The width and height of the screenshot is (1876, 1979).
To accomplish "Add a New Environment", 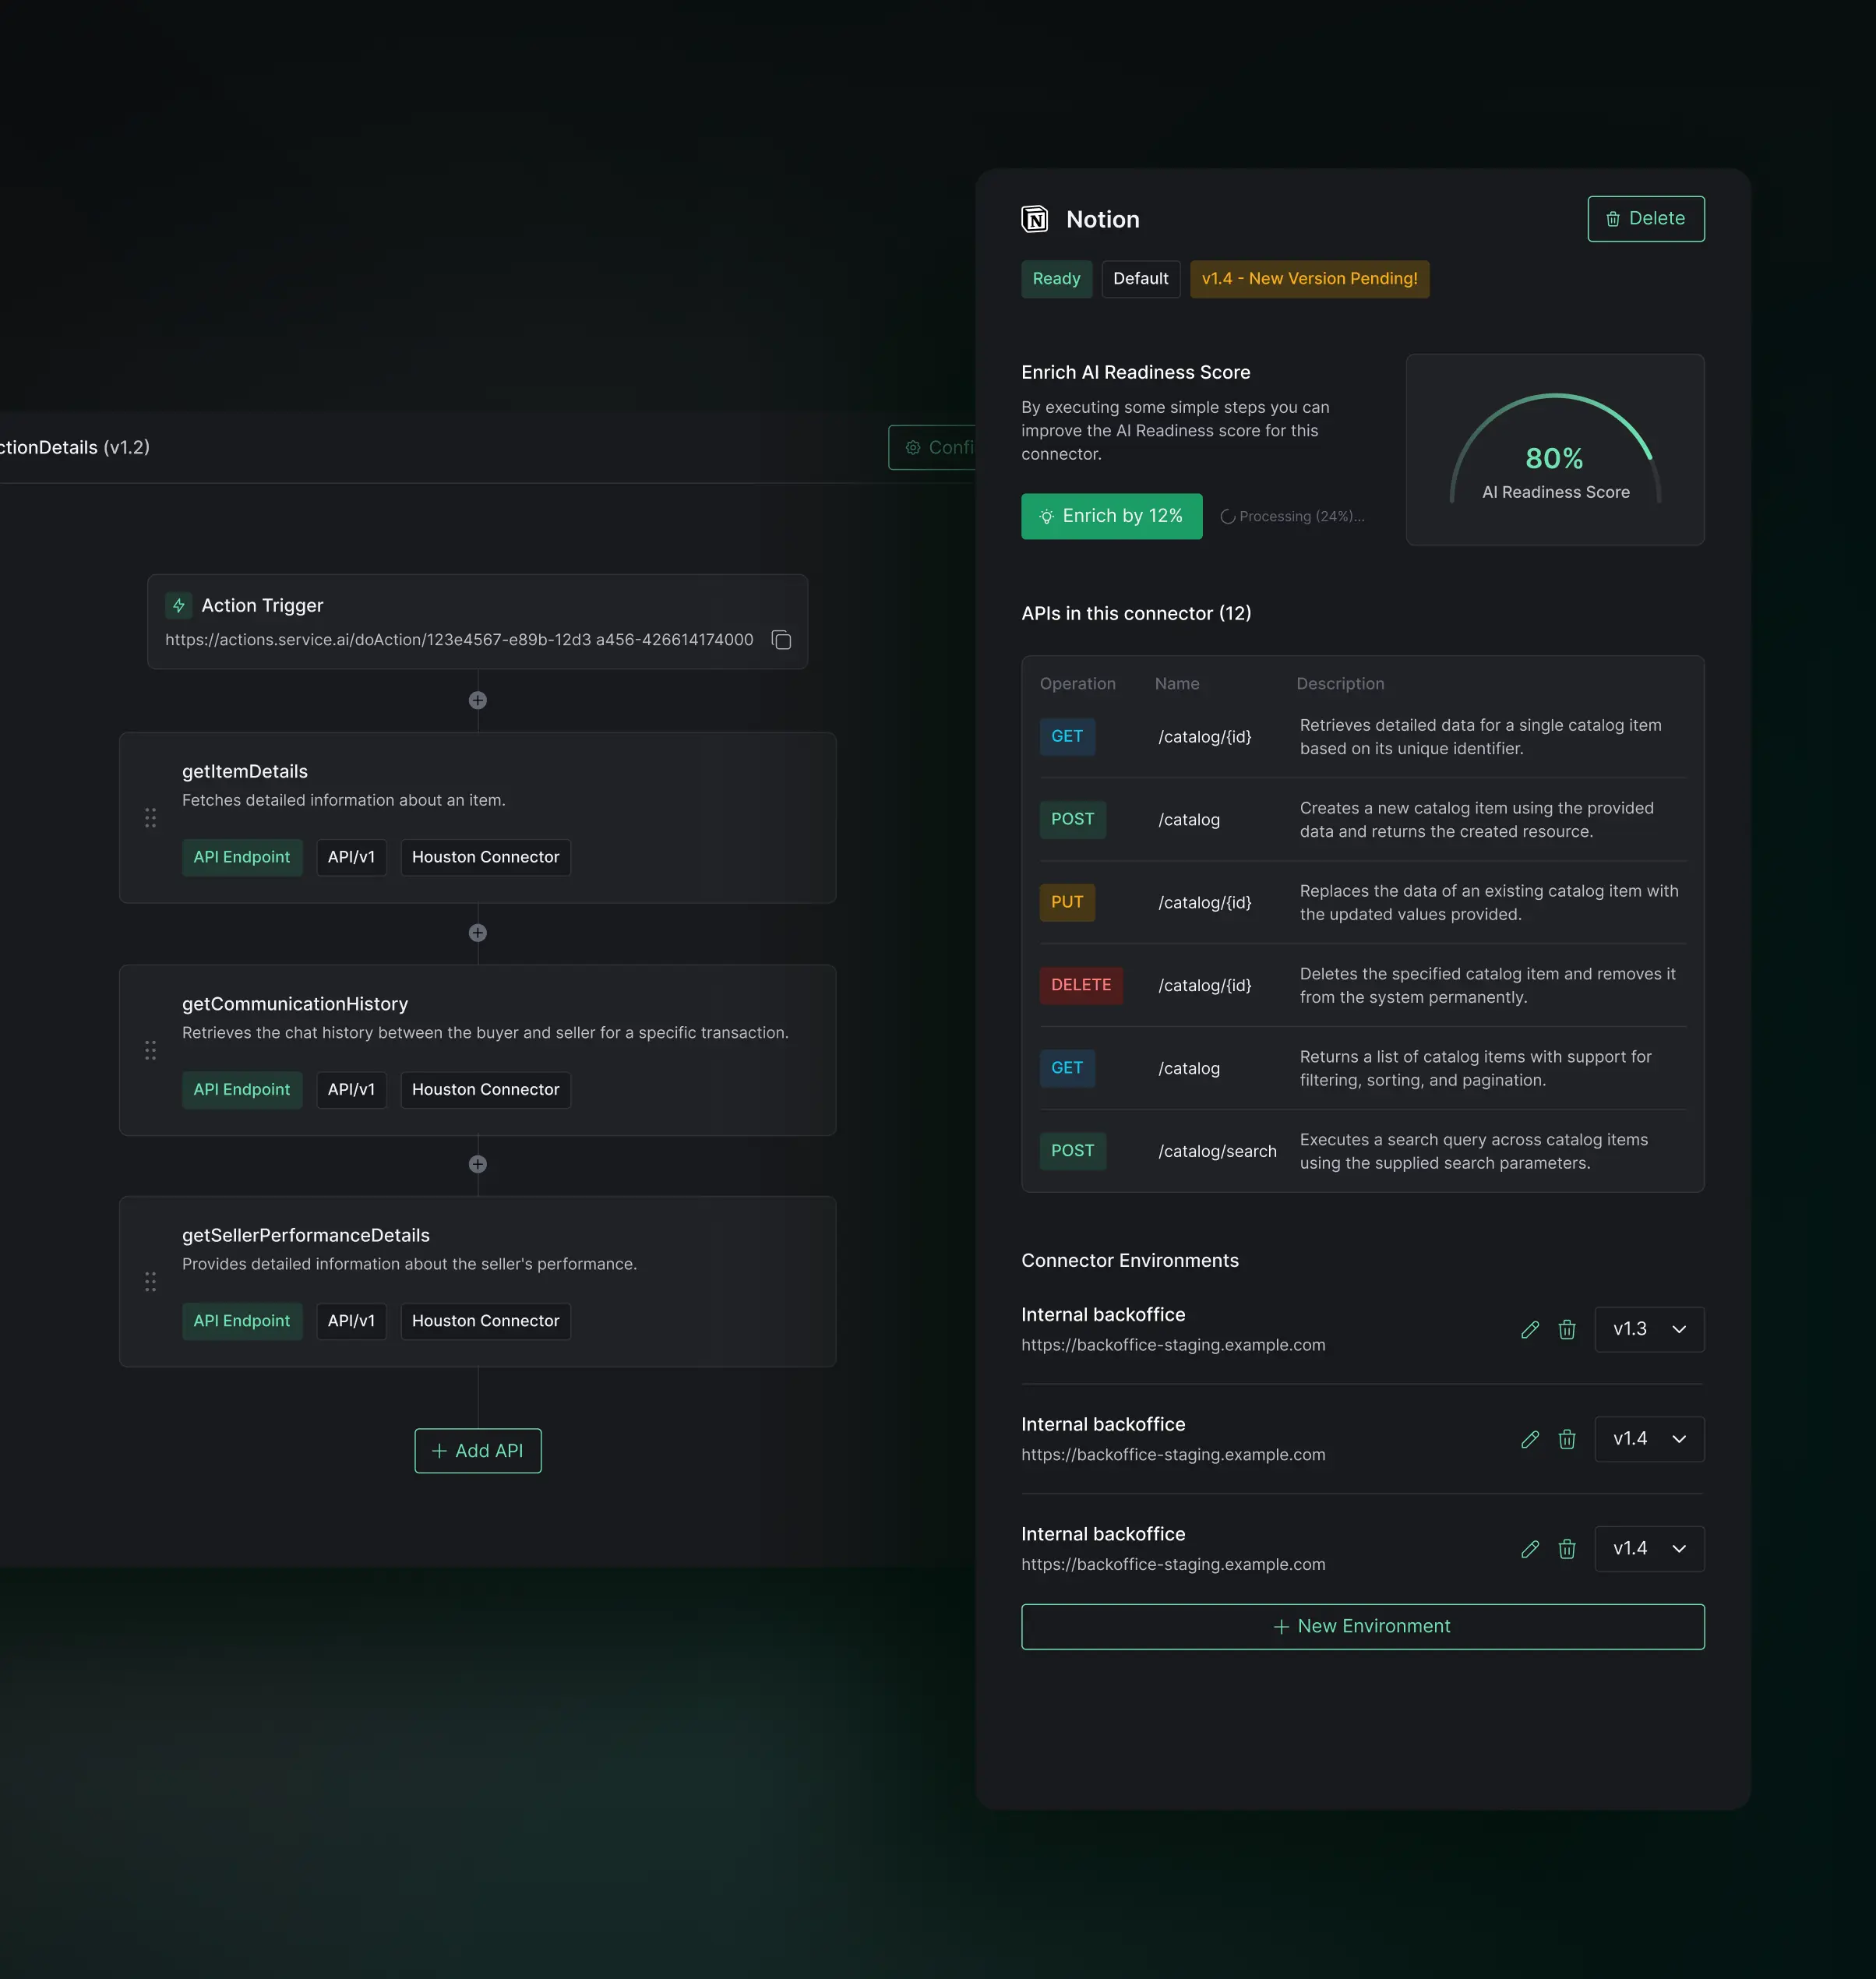I will pyautogui.click(x=1363, y=1627).
